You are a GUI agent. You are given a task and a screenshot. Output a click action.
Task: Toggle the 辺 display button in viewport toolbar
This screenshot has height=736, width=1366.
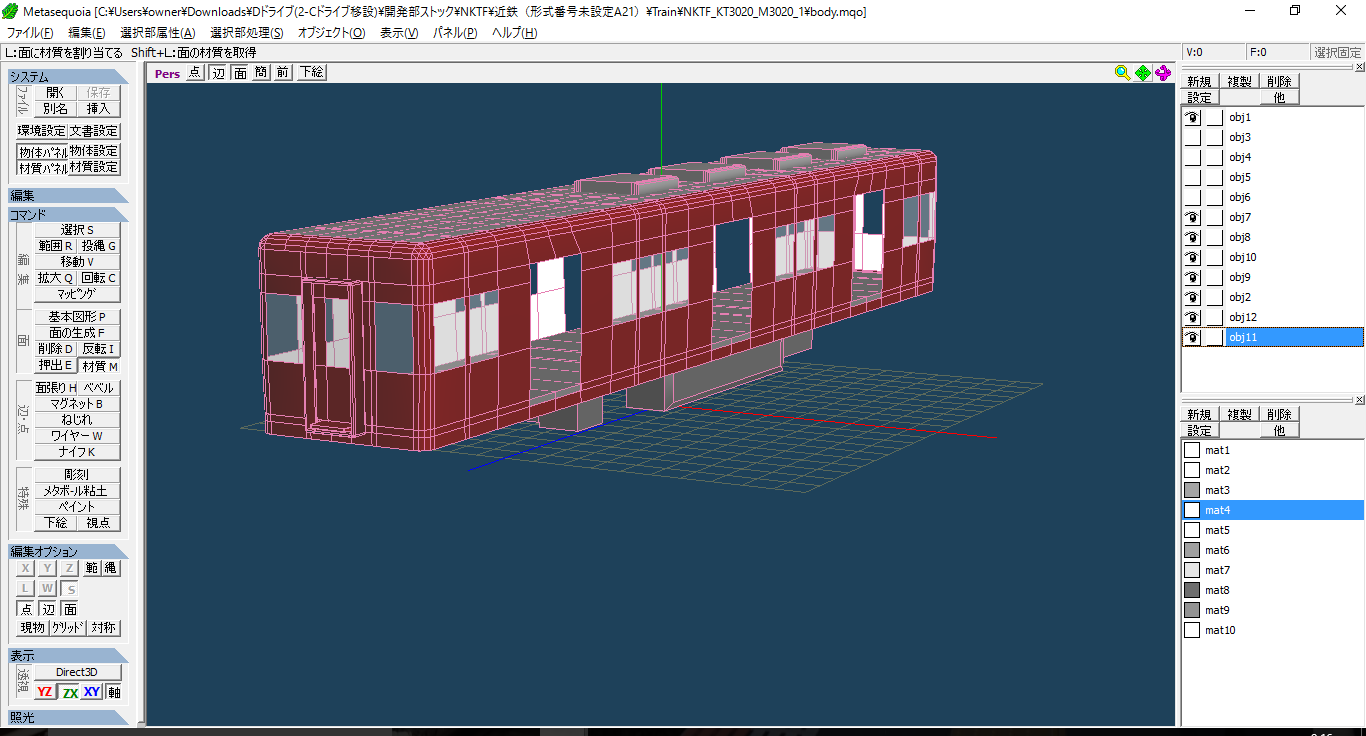(x=218, y=72)
